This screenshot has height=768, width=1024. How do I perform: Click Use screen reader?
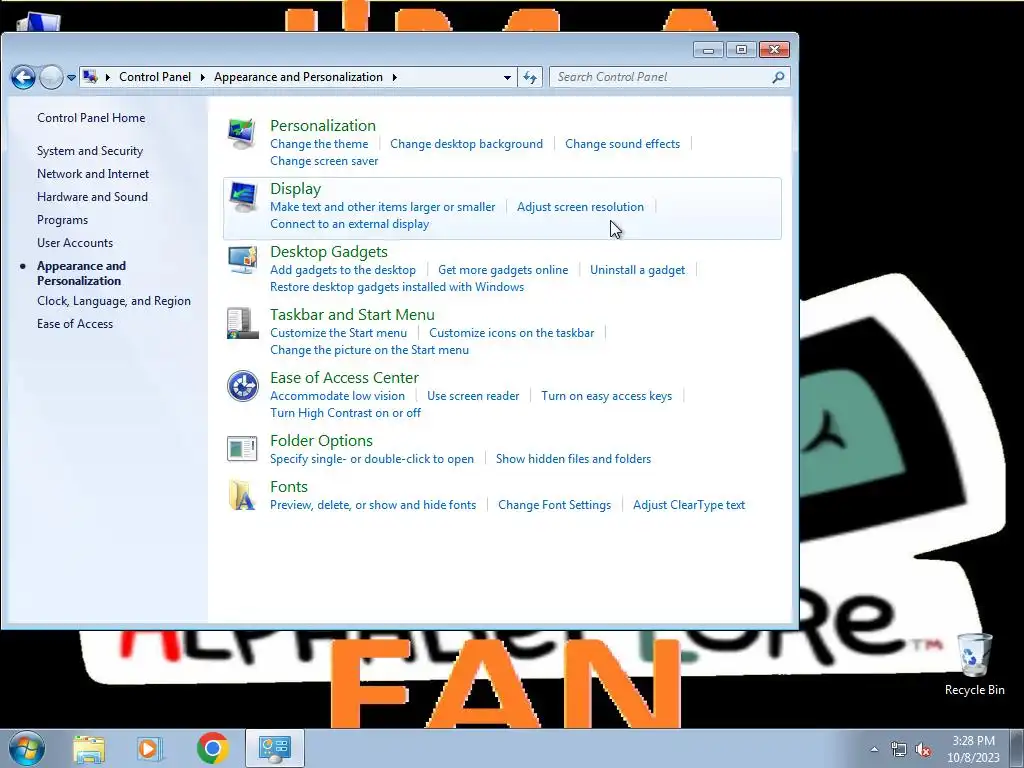tap(473, 396)
